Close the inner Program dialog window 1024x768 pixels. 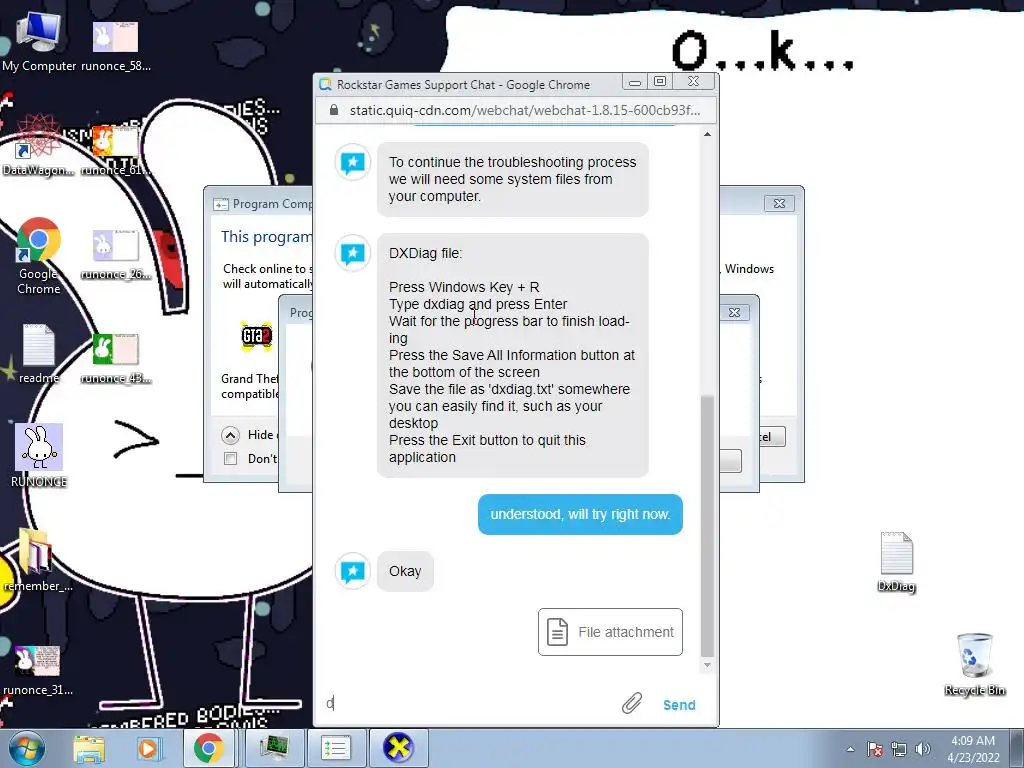click(x=734, y=313)
